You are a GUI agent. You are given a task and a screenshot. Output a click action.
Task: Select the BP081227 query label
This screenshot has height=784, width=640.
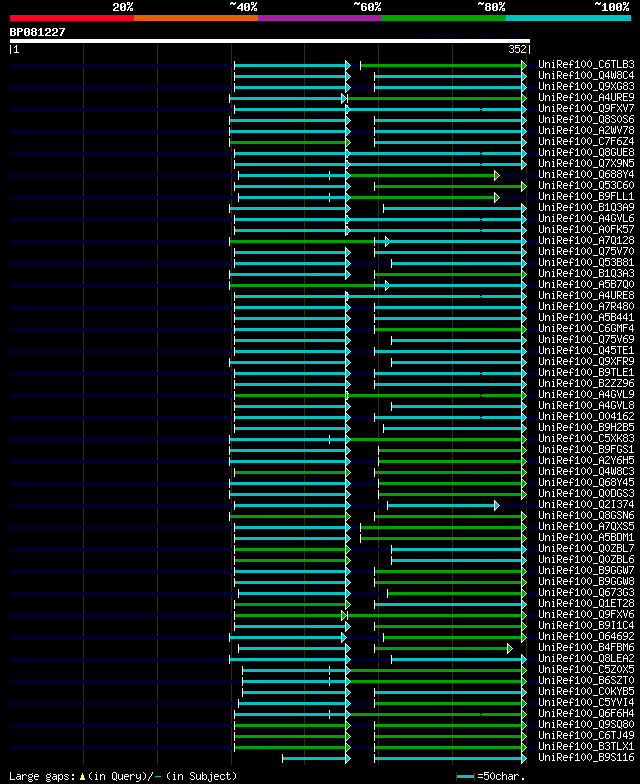38,32
